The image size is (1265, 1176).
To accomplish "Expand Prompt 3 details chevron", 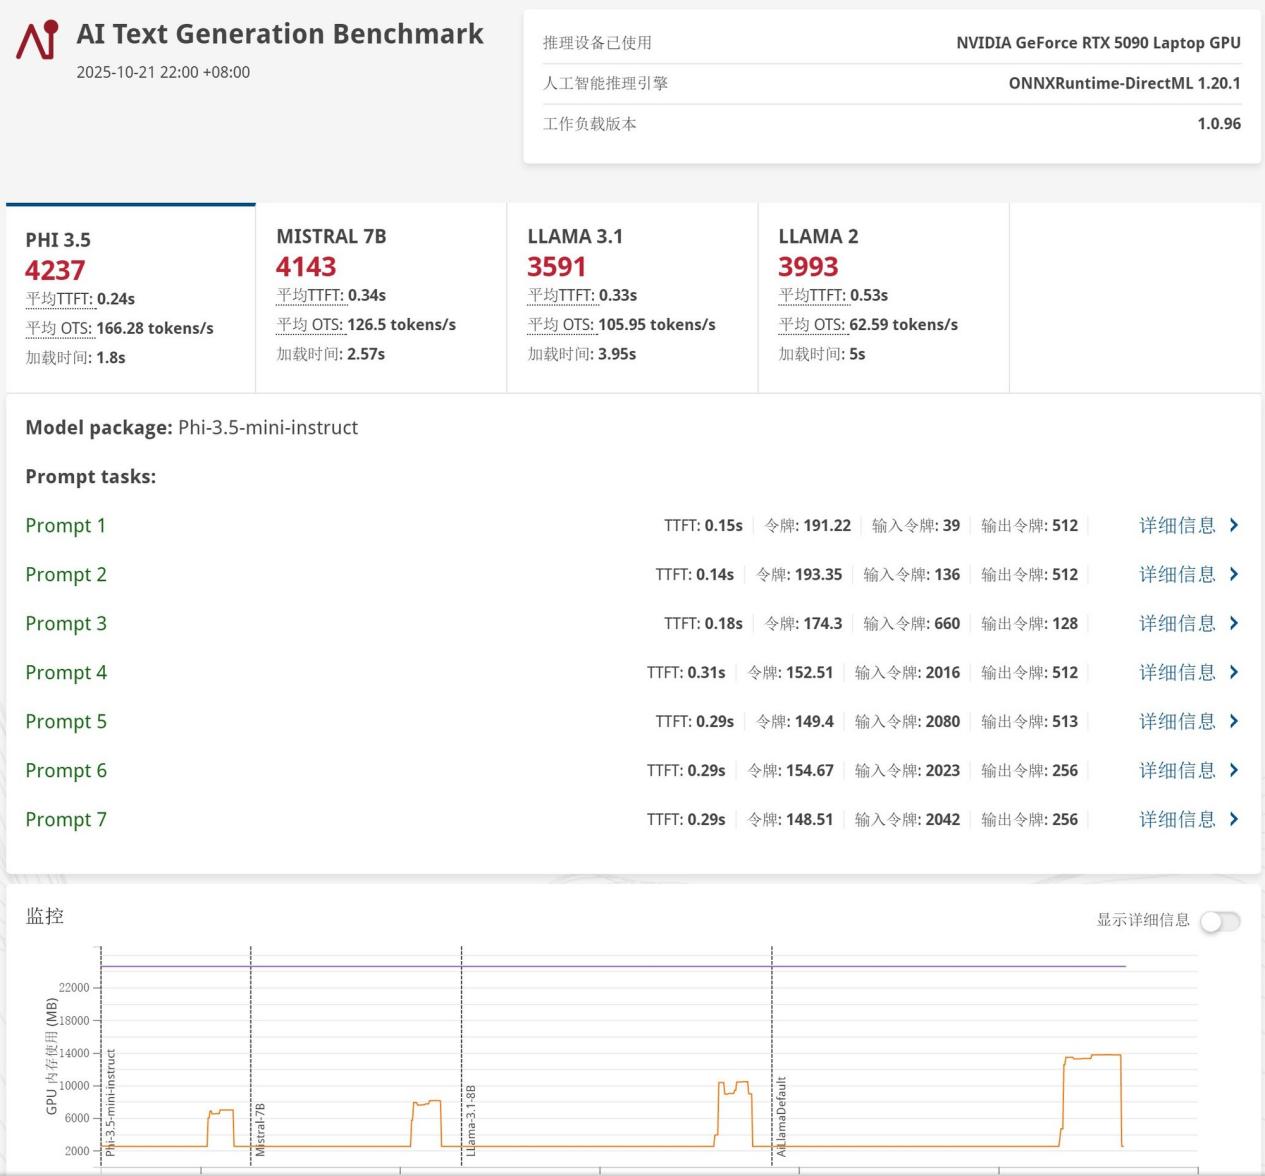I will pyautogui.click(x=1234, y=623).
